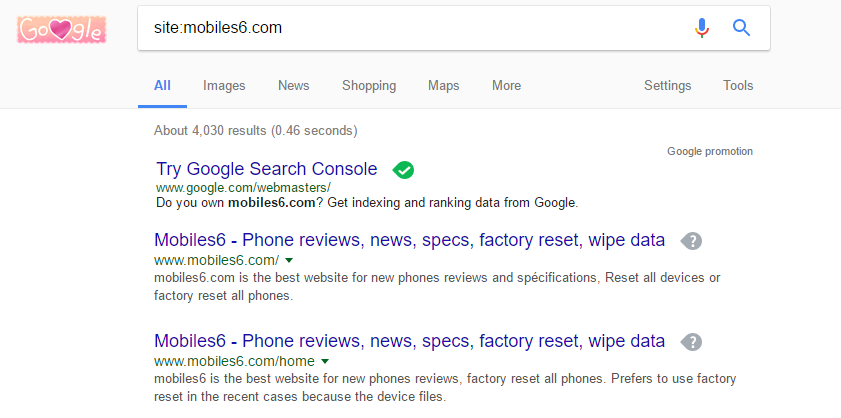Open first Mobiles6 result title link
841x418 pixels.
coord(409,240)
